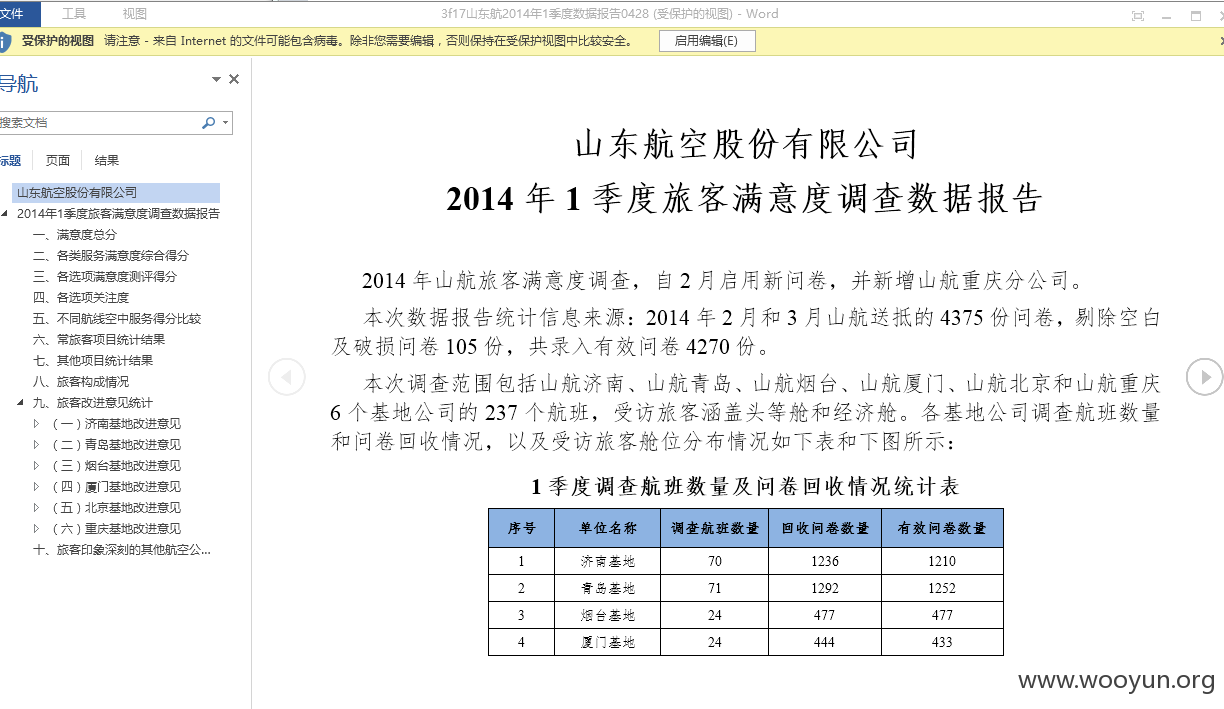Click the table header 有效问卷数量
1224x709 pixels.
coord(942,528)
